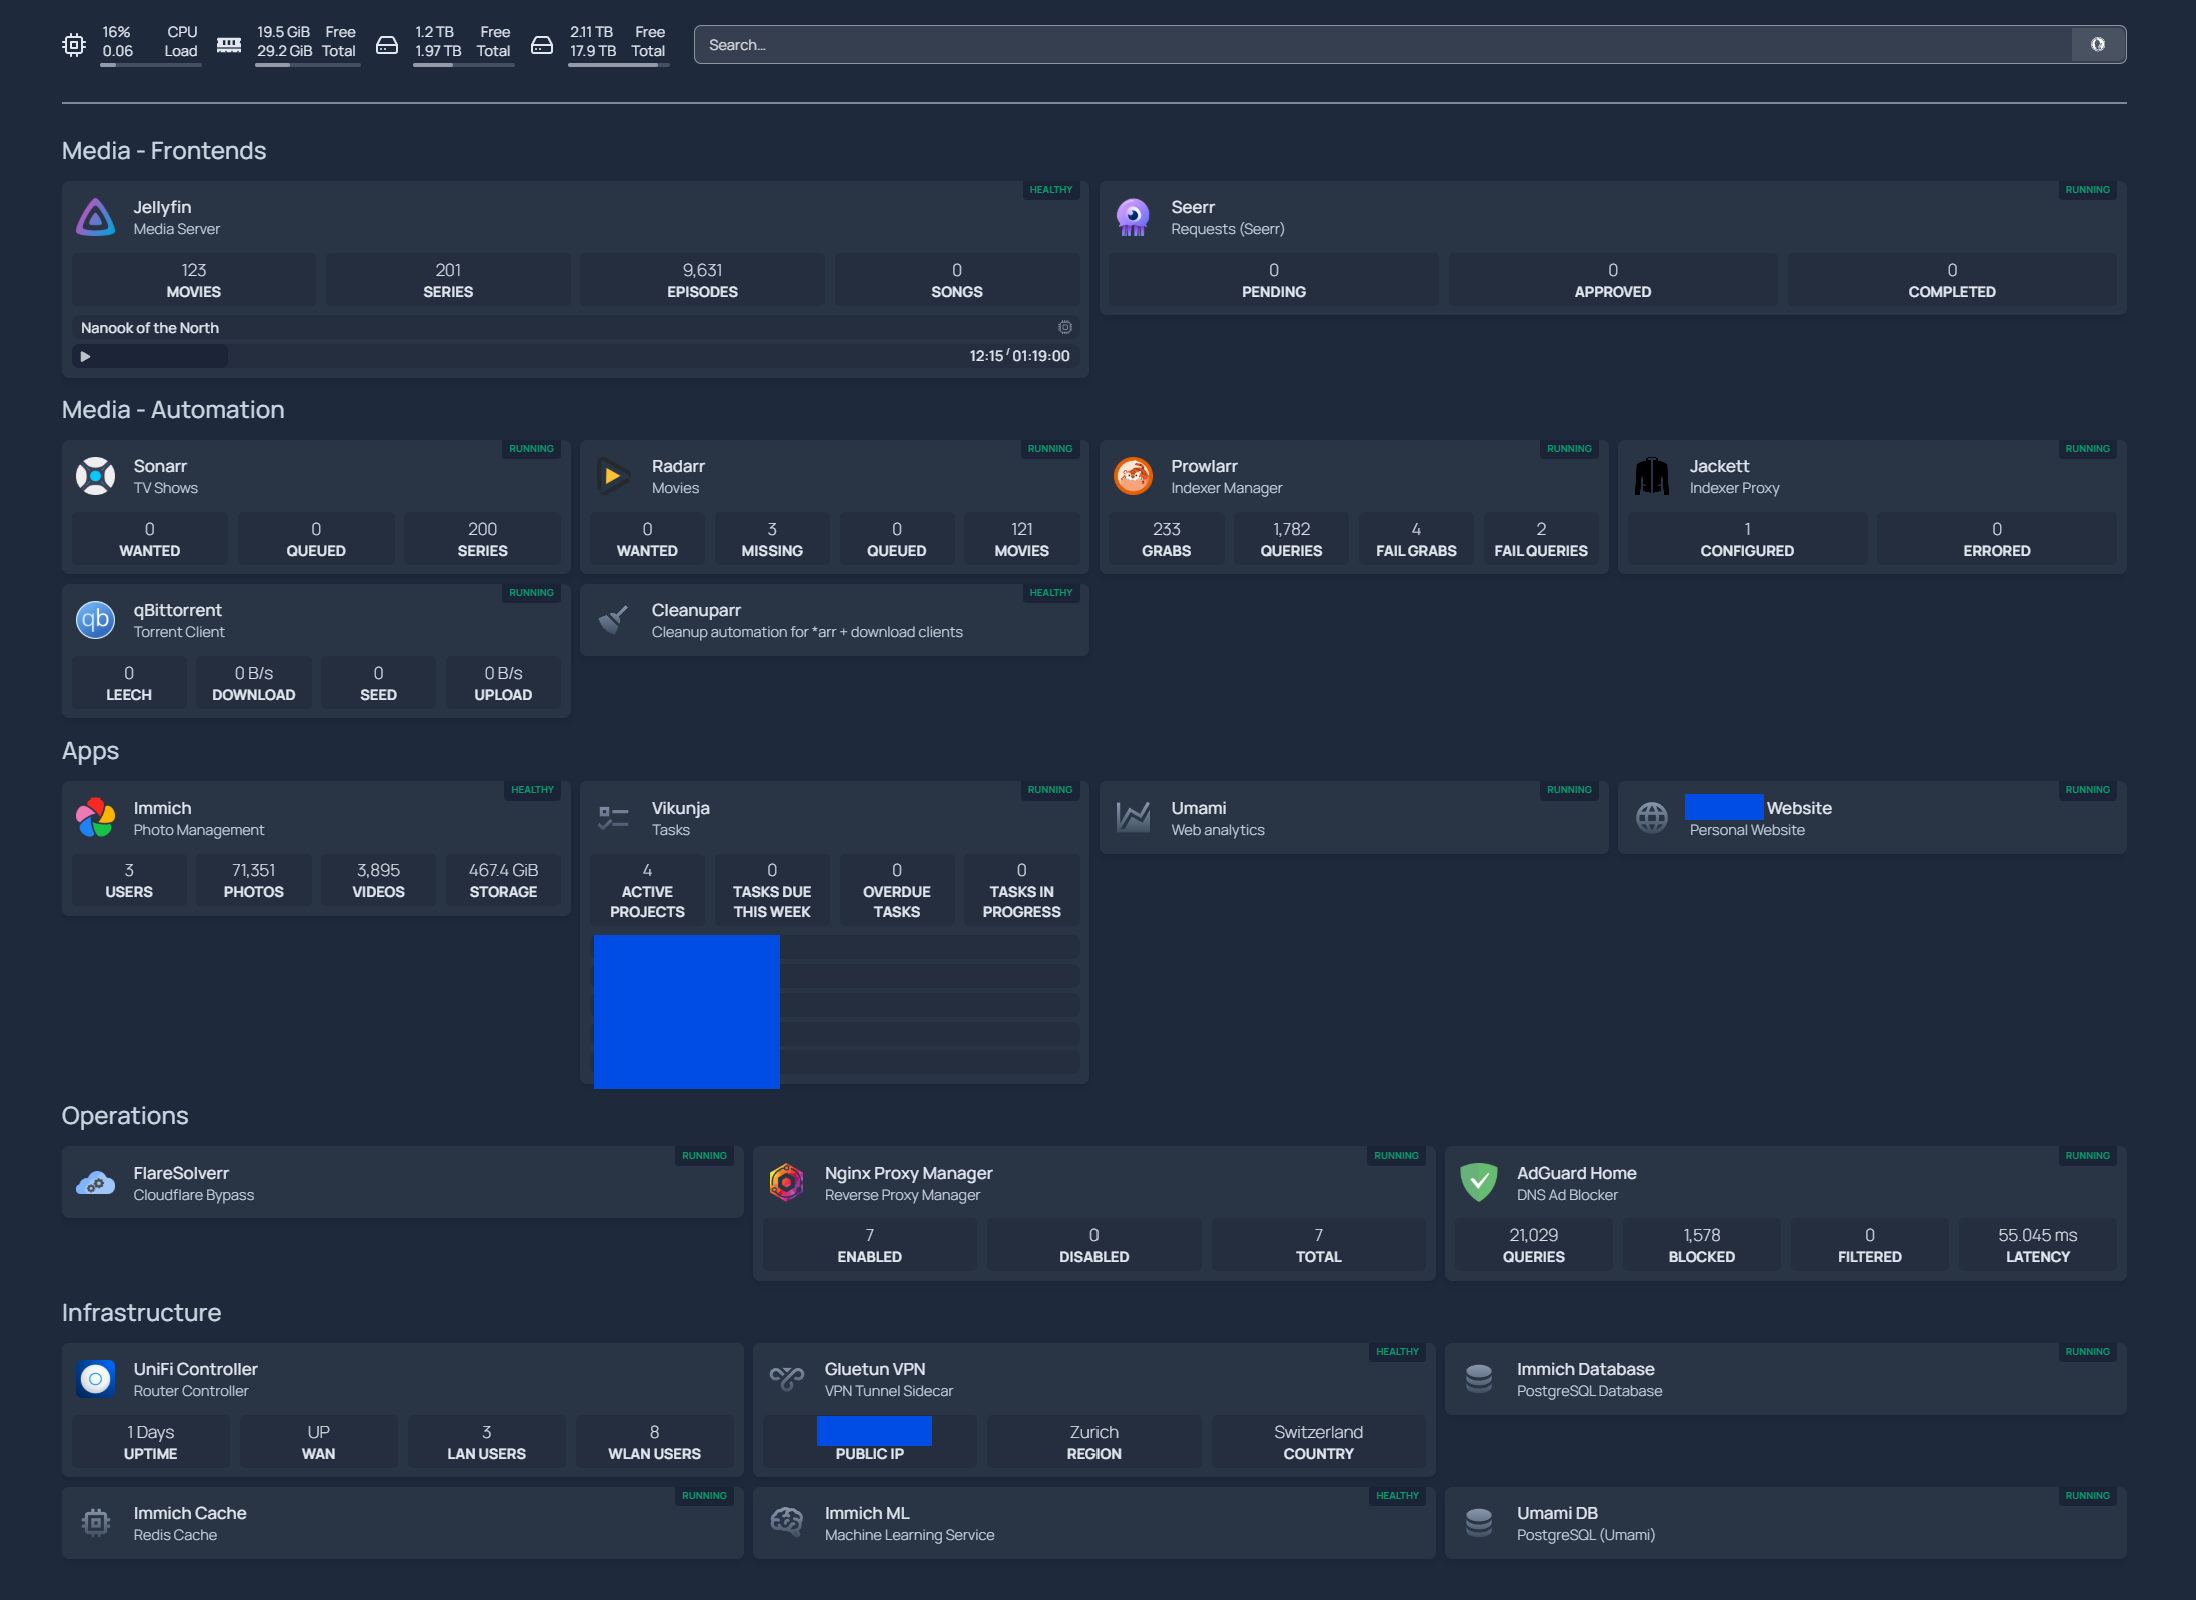The width and height of the screenshot is (2196, 1600).
Task: Click the Cleanuparr HEALTHY status badge
Action: coord(1051,593)
